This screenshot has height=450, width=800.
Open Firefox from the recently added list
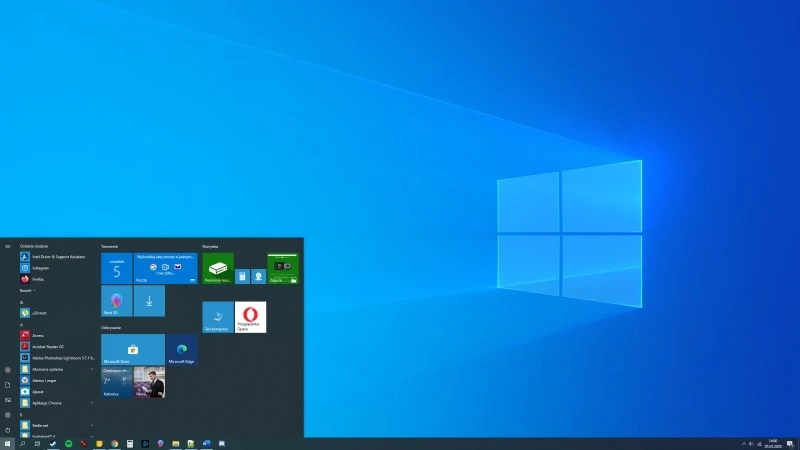57,279
